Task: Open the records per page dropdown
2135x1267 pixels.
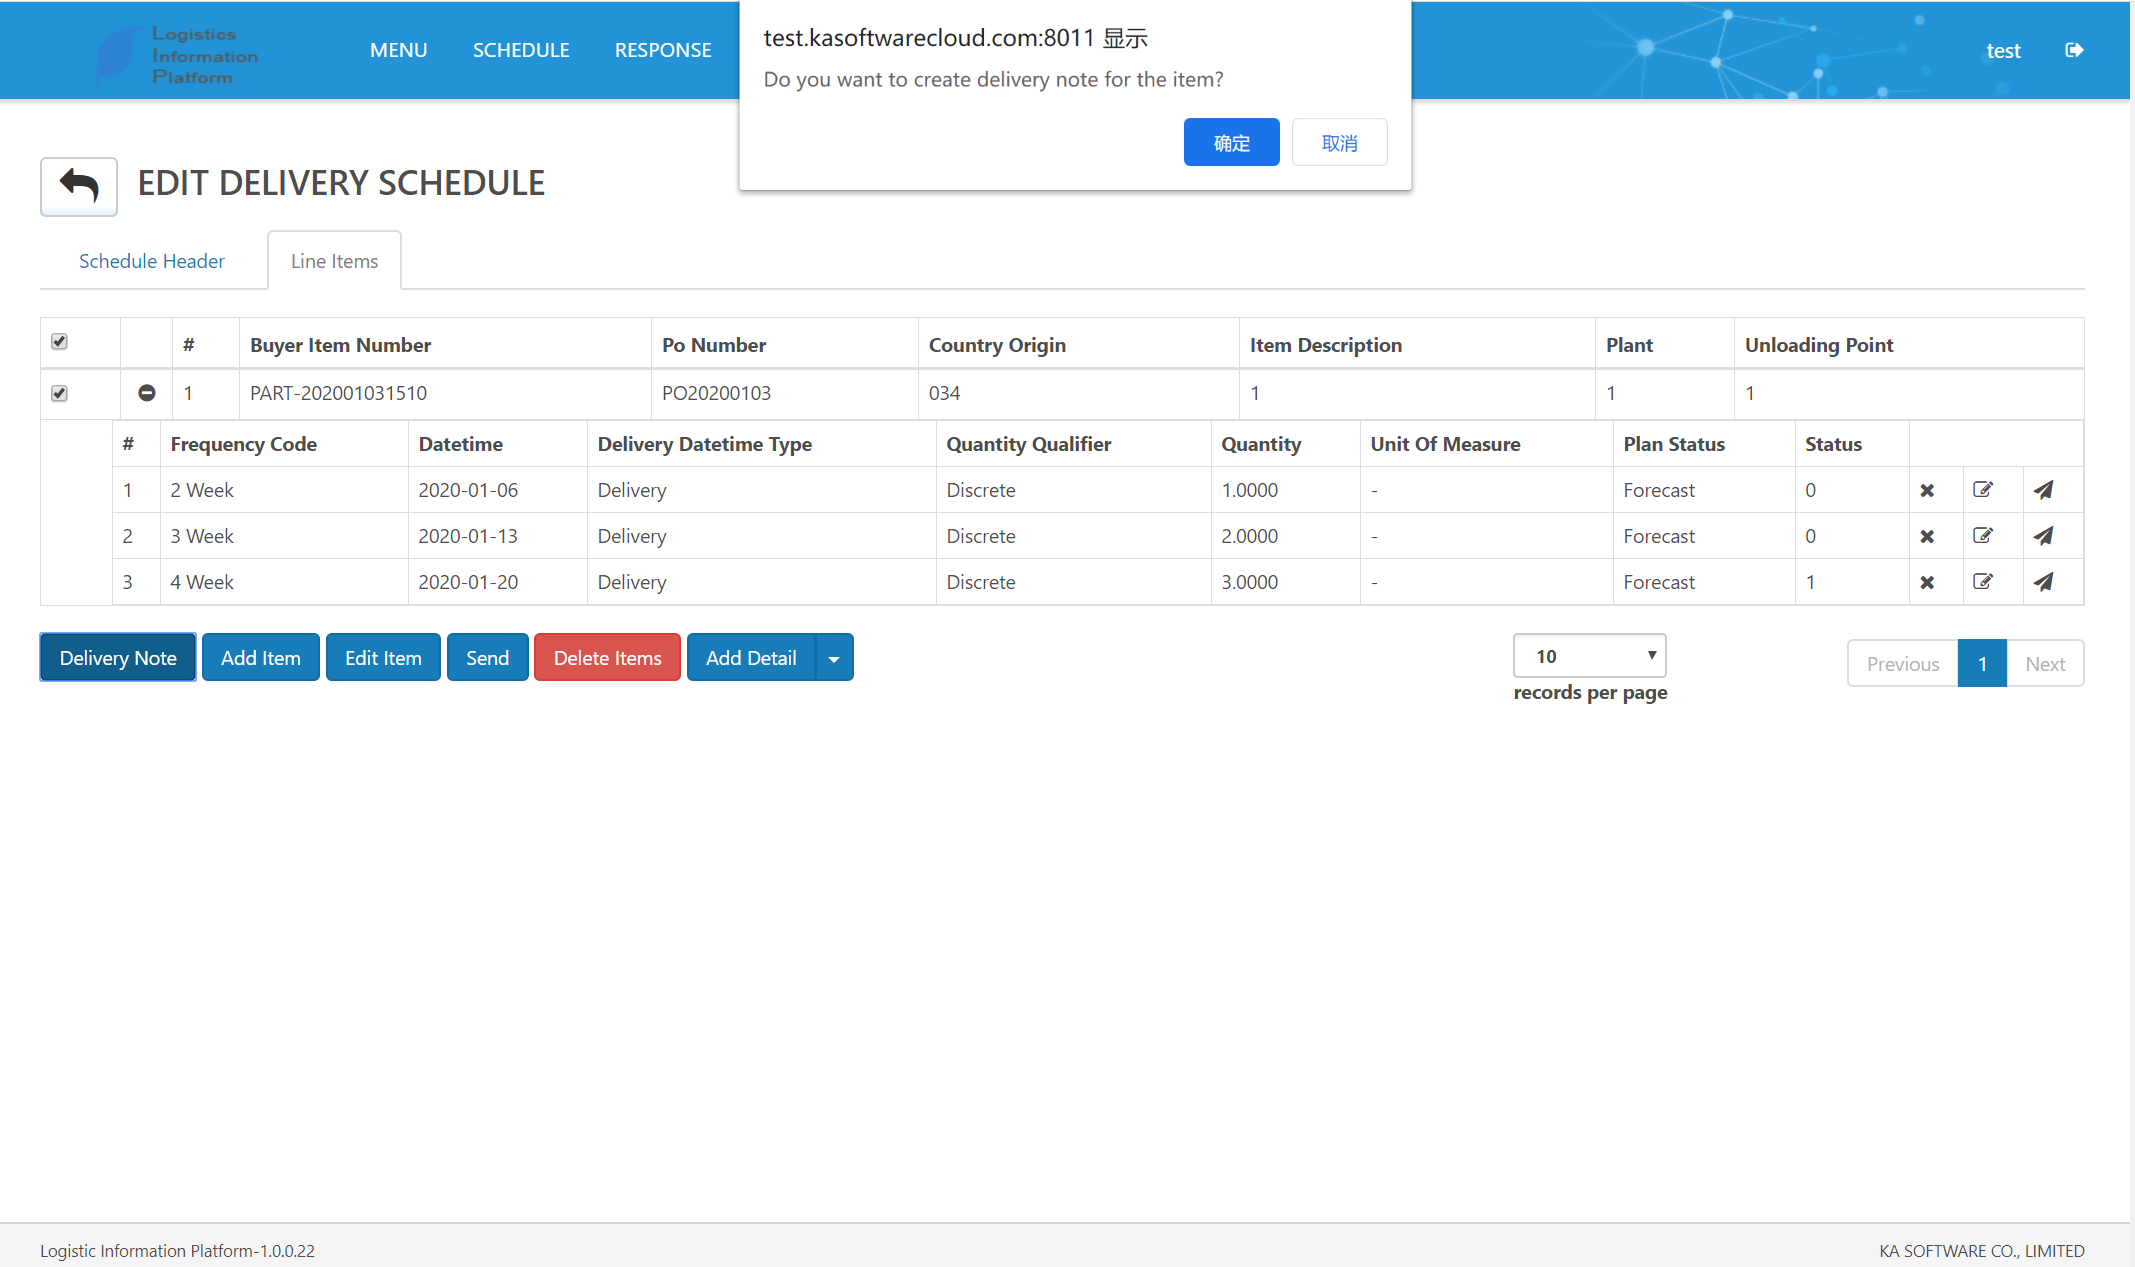Action: click(1590, 656)
